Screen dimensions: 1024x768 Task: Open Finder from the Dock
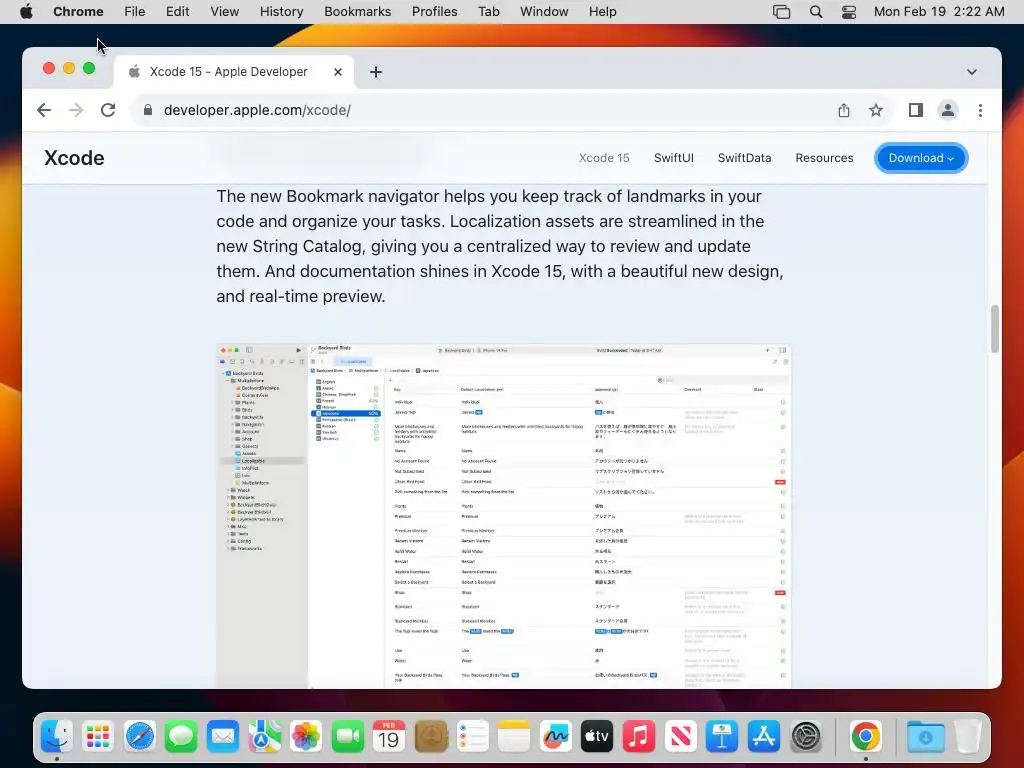point(57,737)
